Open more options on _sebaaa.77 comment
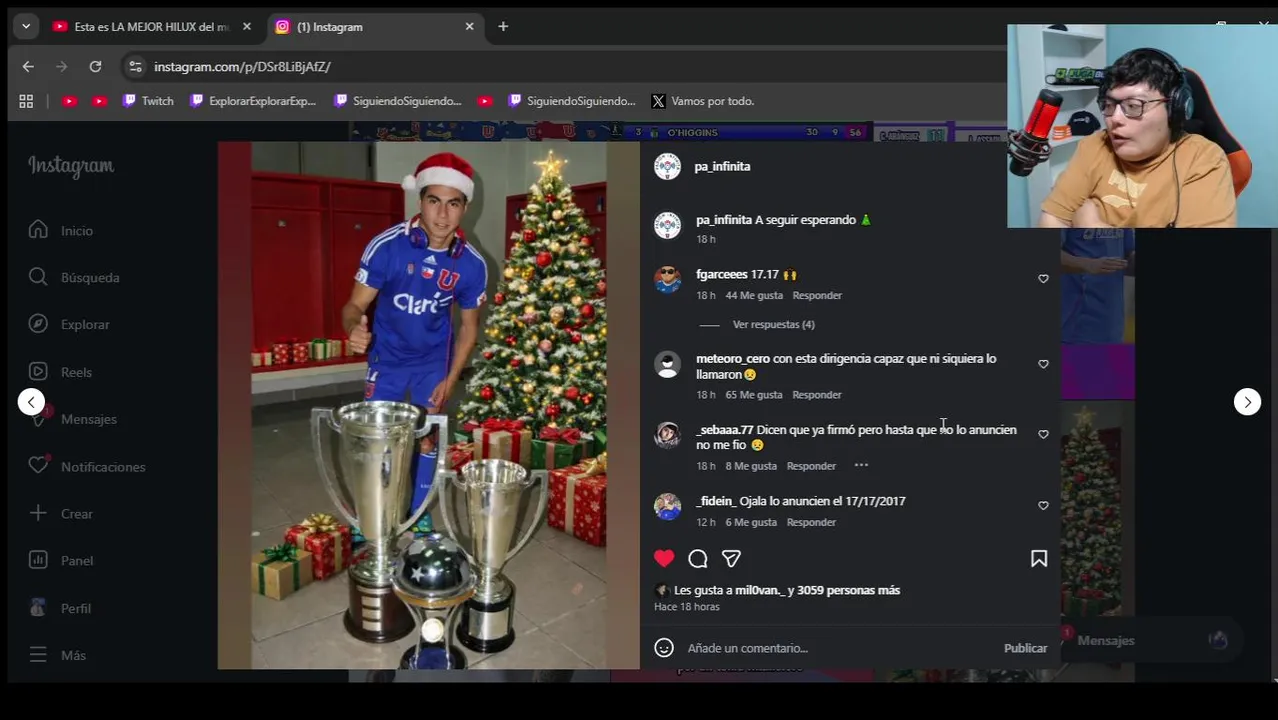This screenshot has width=1278, height=720. [861, 465]
